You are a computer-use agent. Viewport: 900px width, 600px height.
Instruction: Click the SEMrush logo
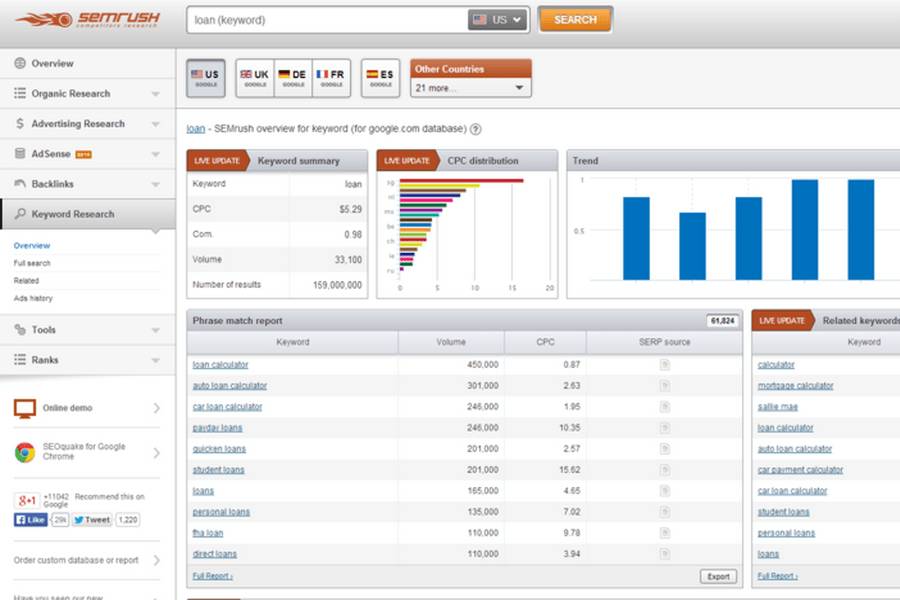coord(88,19)
